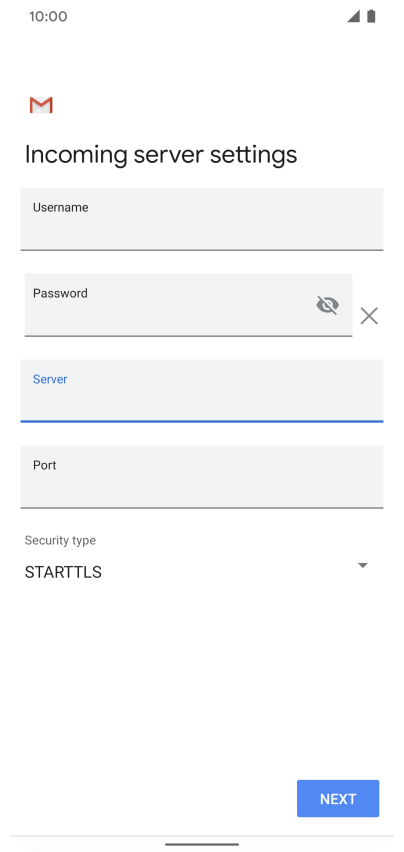Tap the 10:00 clock in status bar
404x852 pixels.
[x=48, y=16]
